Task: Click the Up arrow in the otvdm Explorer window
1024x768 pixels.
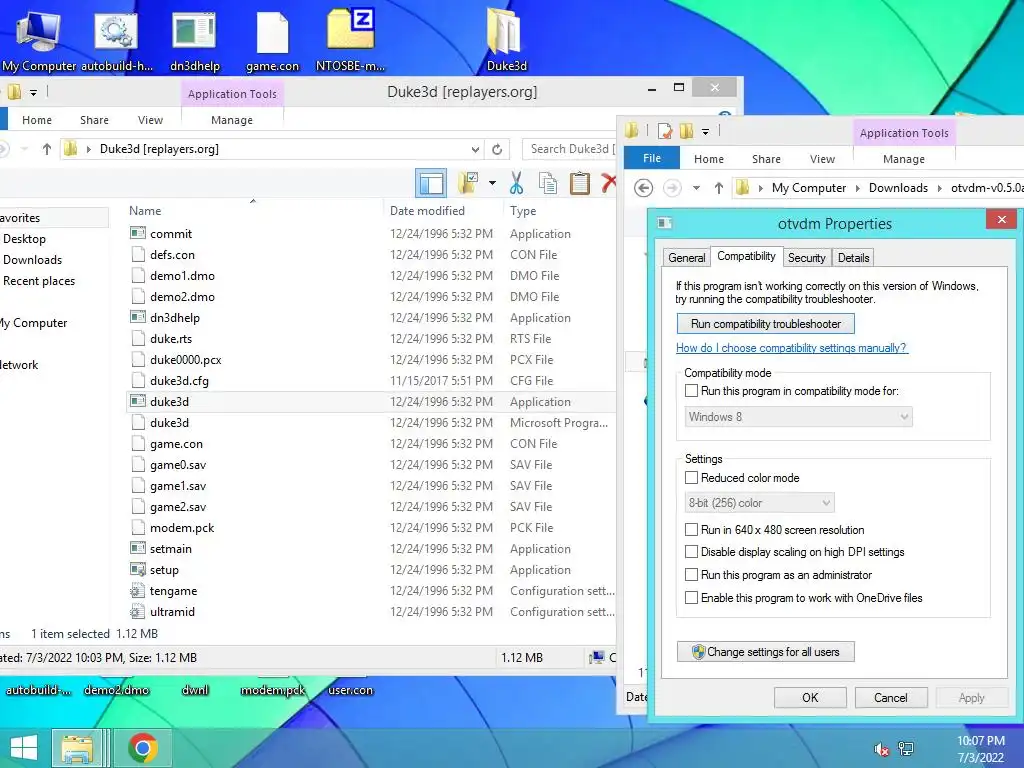Action: pyautogui.click(x=719, y=188)
